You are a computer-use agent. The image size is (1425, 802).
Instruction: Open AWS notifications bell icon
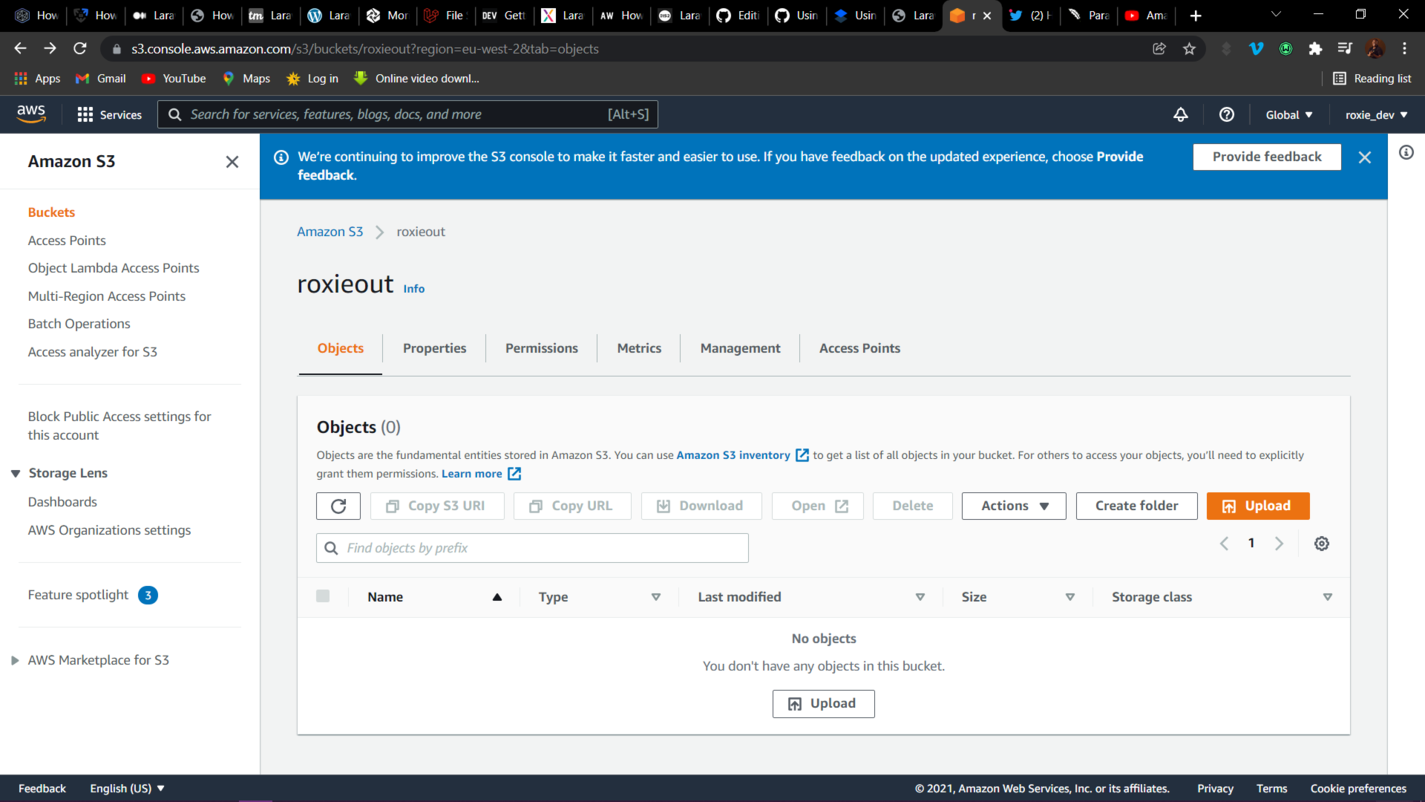point(1180,115)
